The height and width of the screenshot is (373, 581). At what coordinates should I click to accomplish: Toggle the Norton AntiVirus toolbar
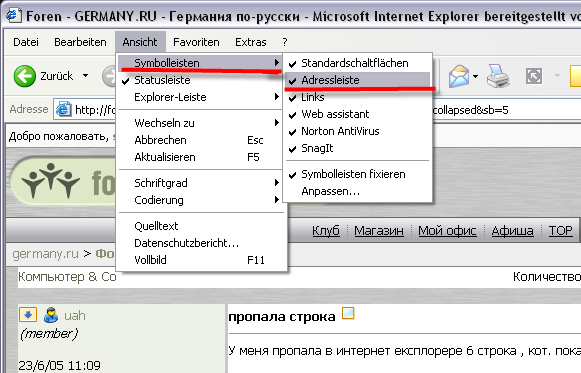[x=357, y=131]
